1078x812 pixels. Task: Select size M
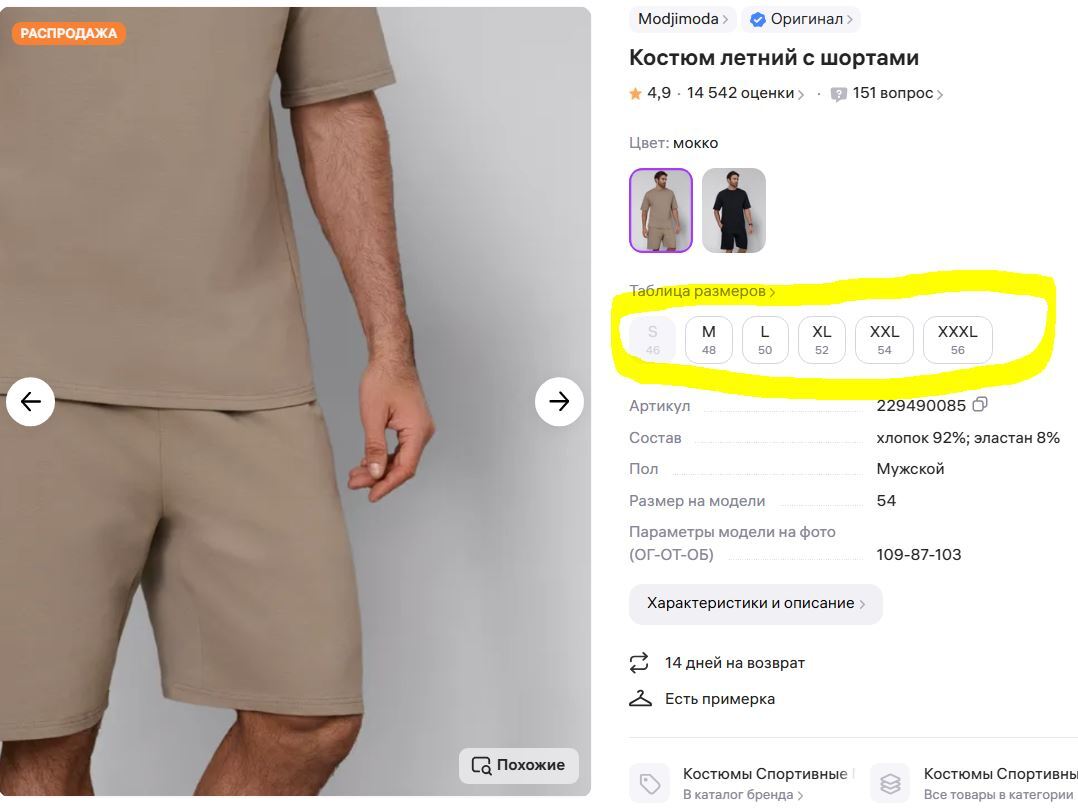click(708, 339)
